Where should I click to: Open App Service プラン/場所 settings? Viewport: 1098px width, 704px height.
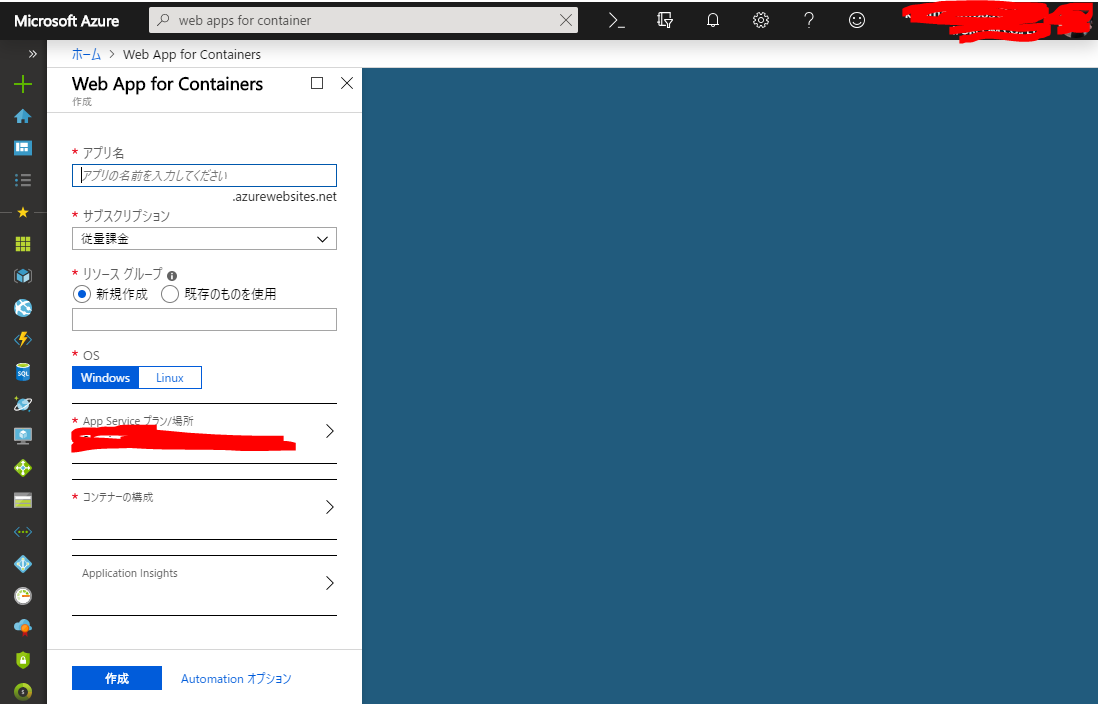(x=204, y=433)
